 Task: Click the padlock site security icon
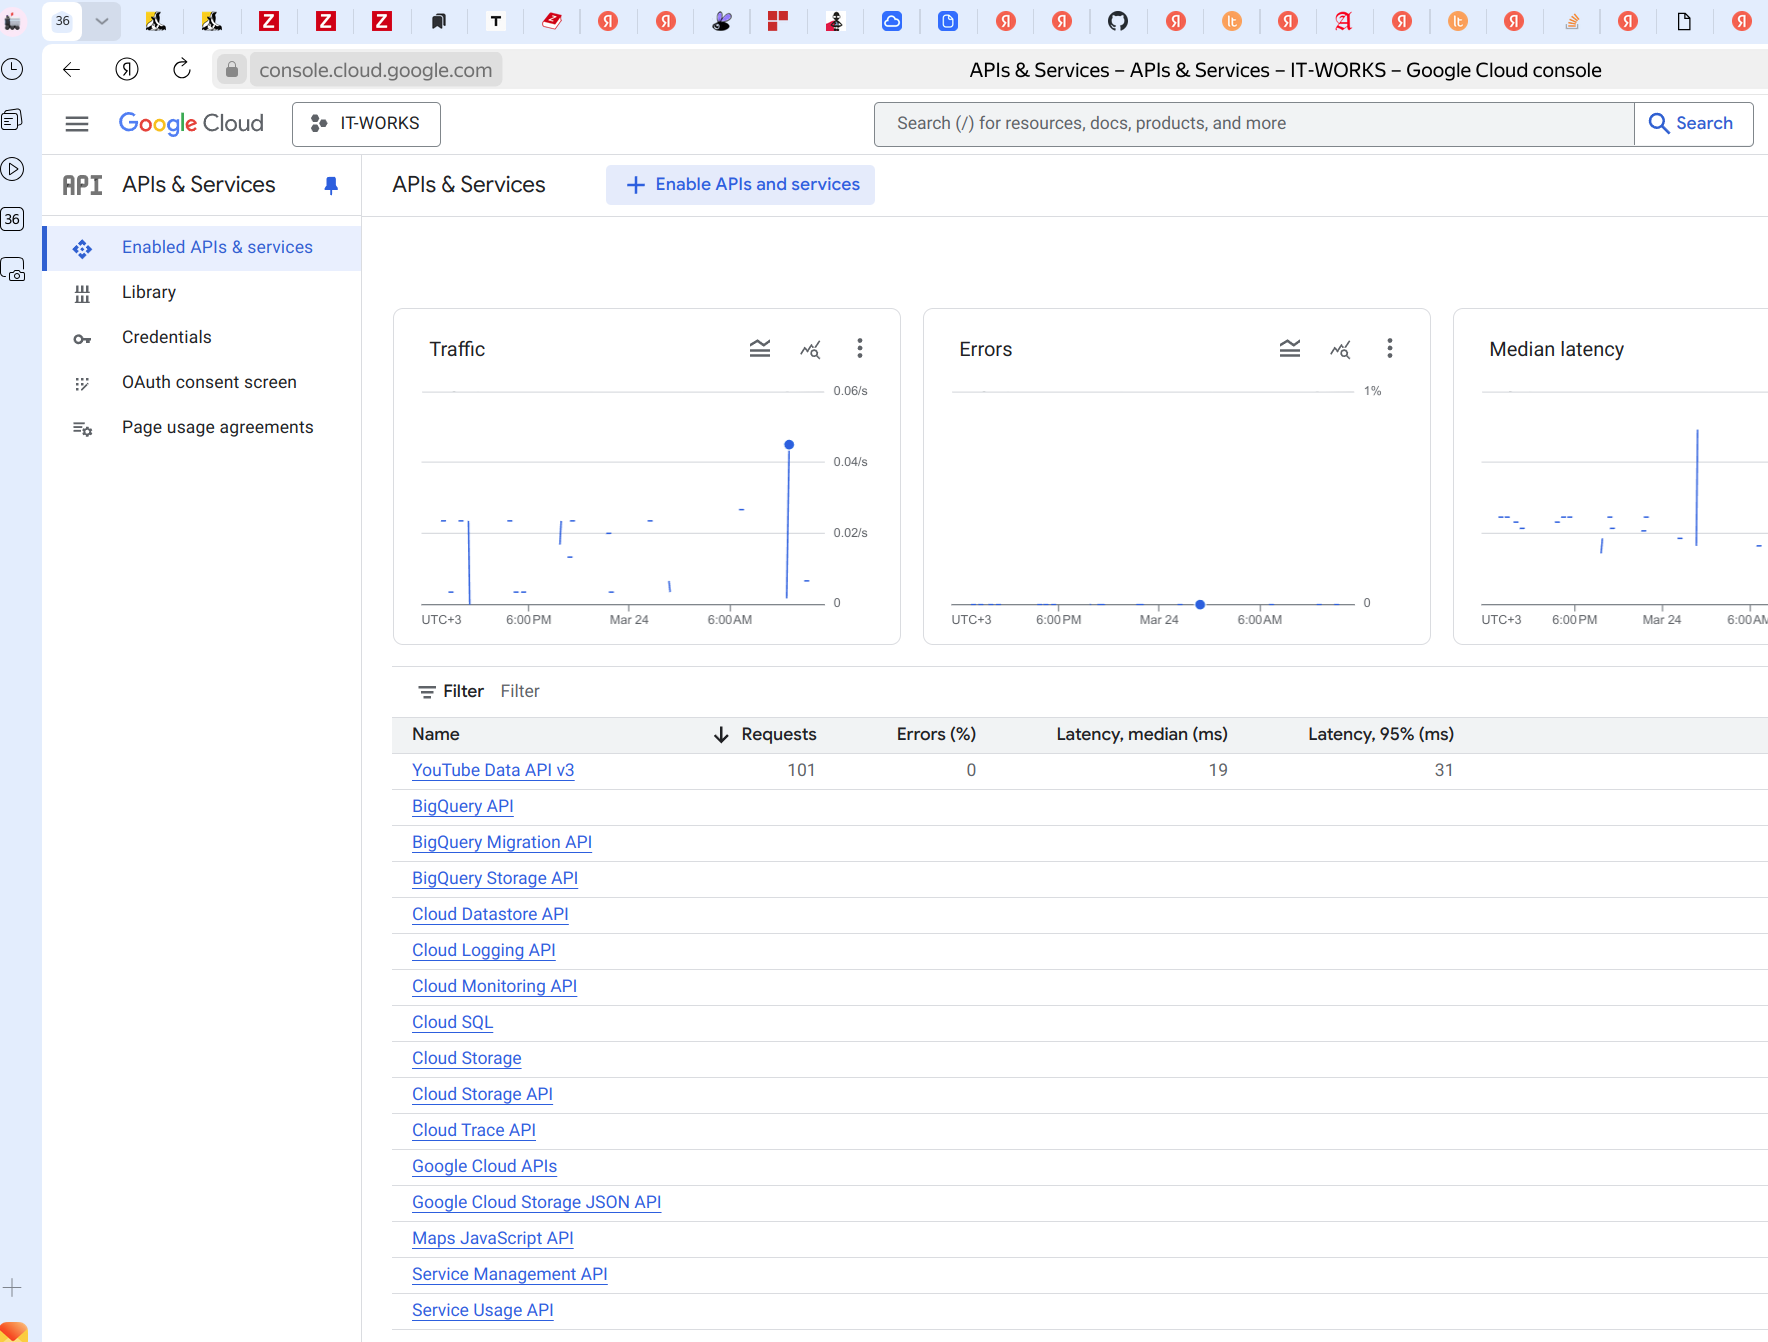pos(232,69)
